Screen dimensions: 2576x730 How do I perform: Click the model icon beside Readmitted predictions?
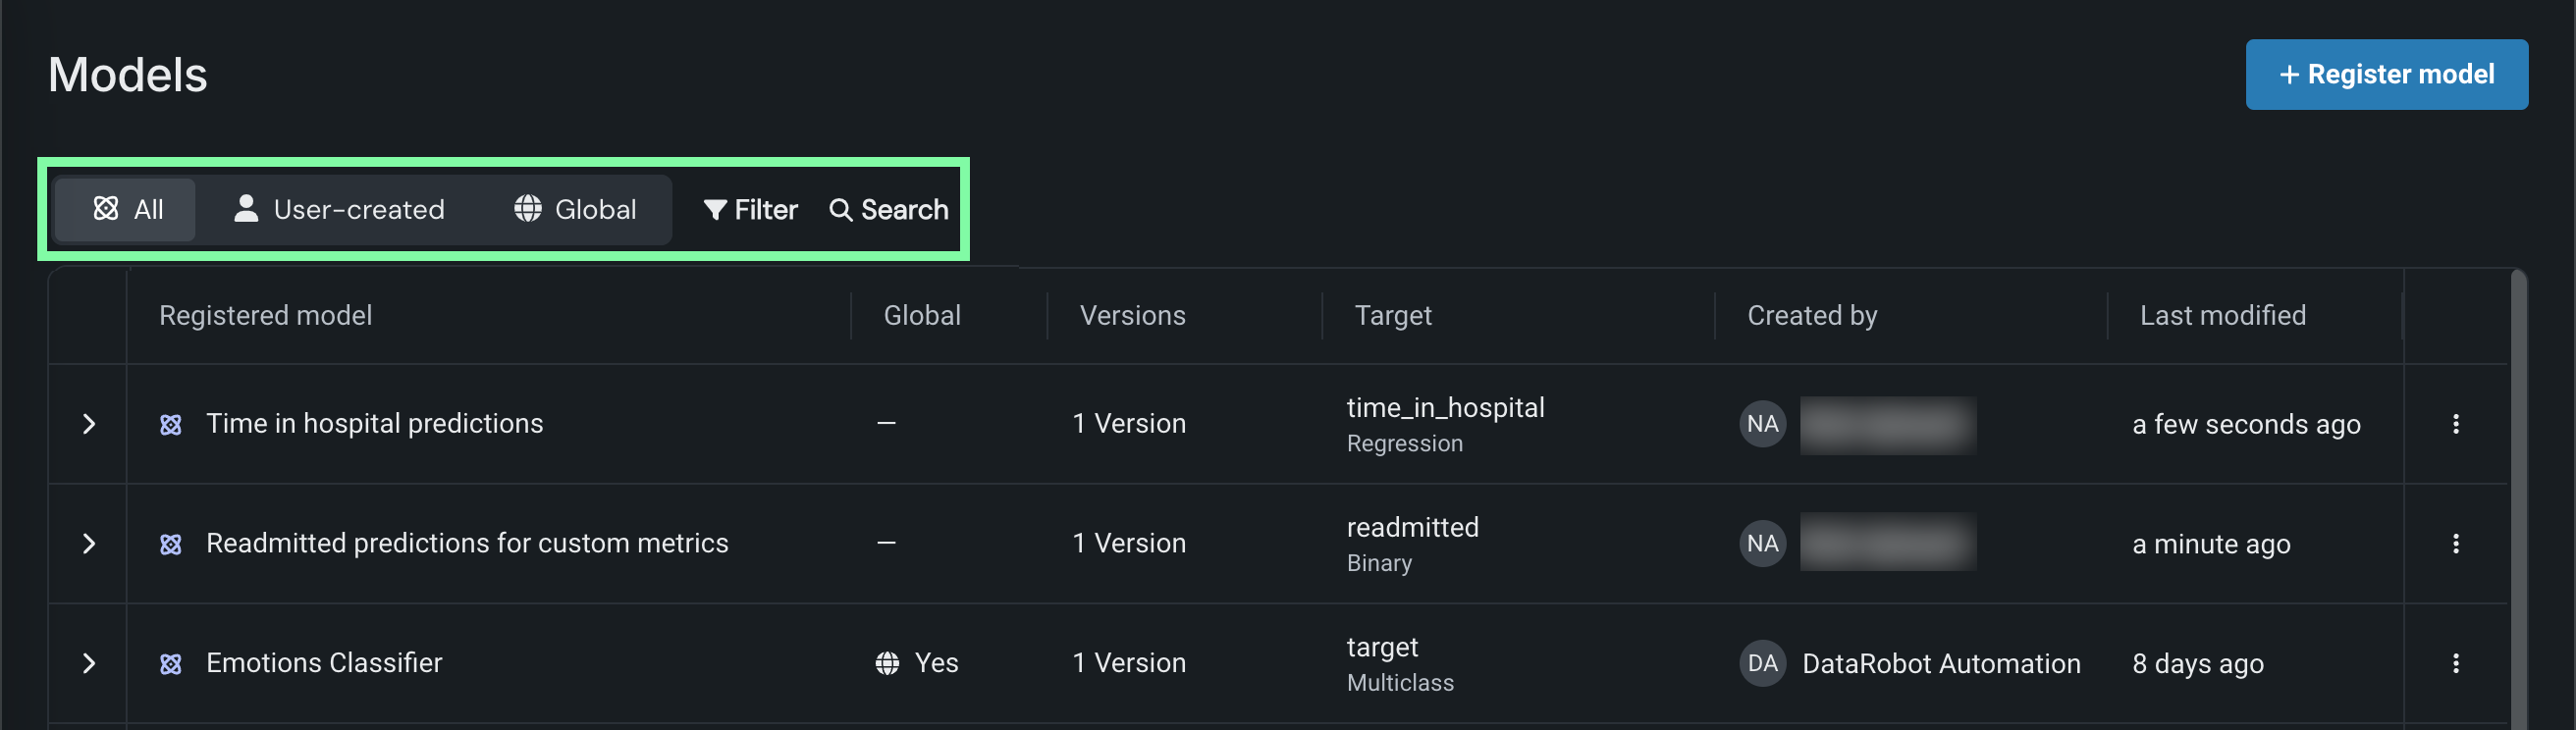tap(171, 544)
